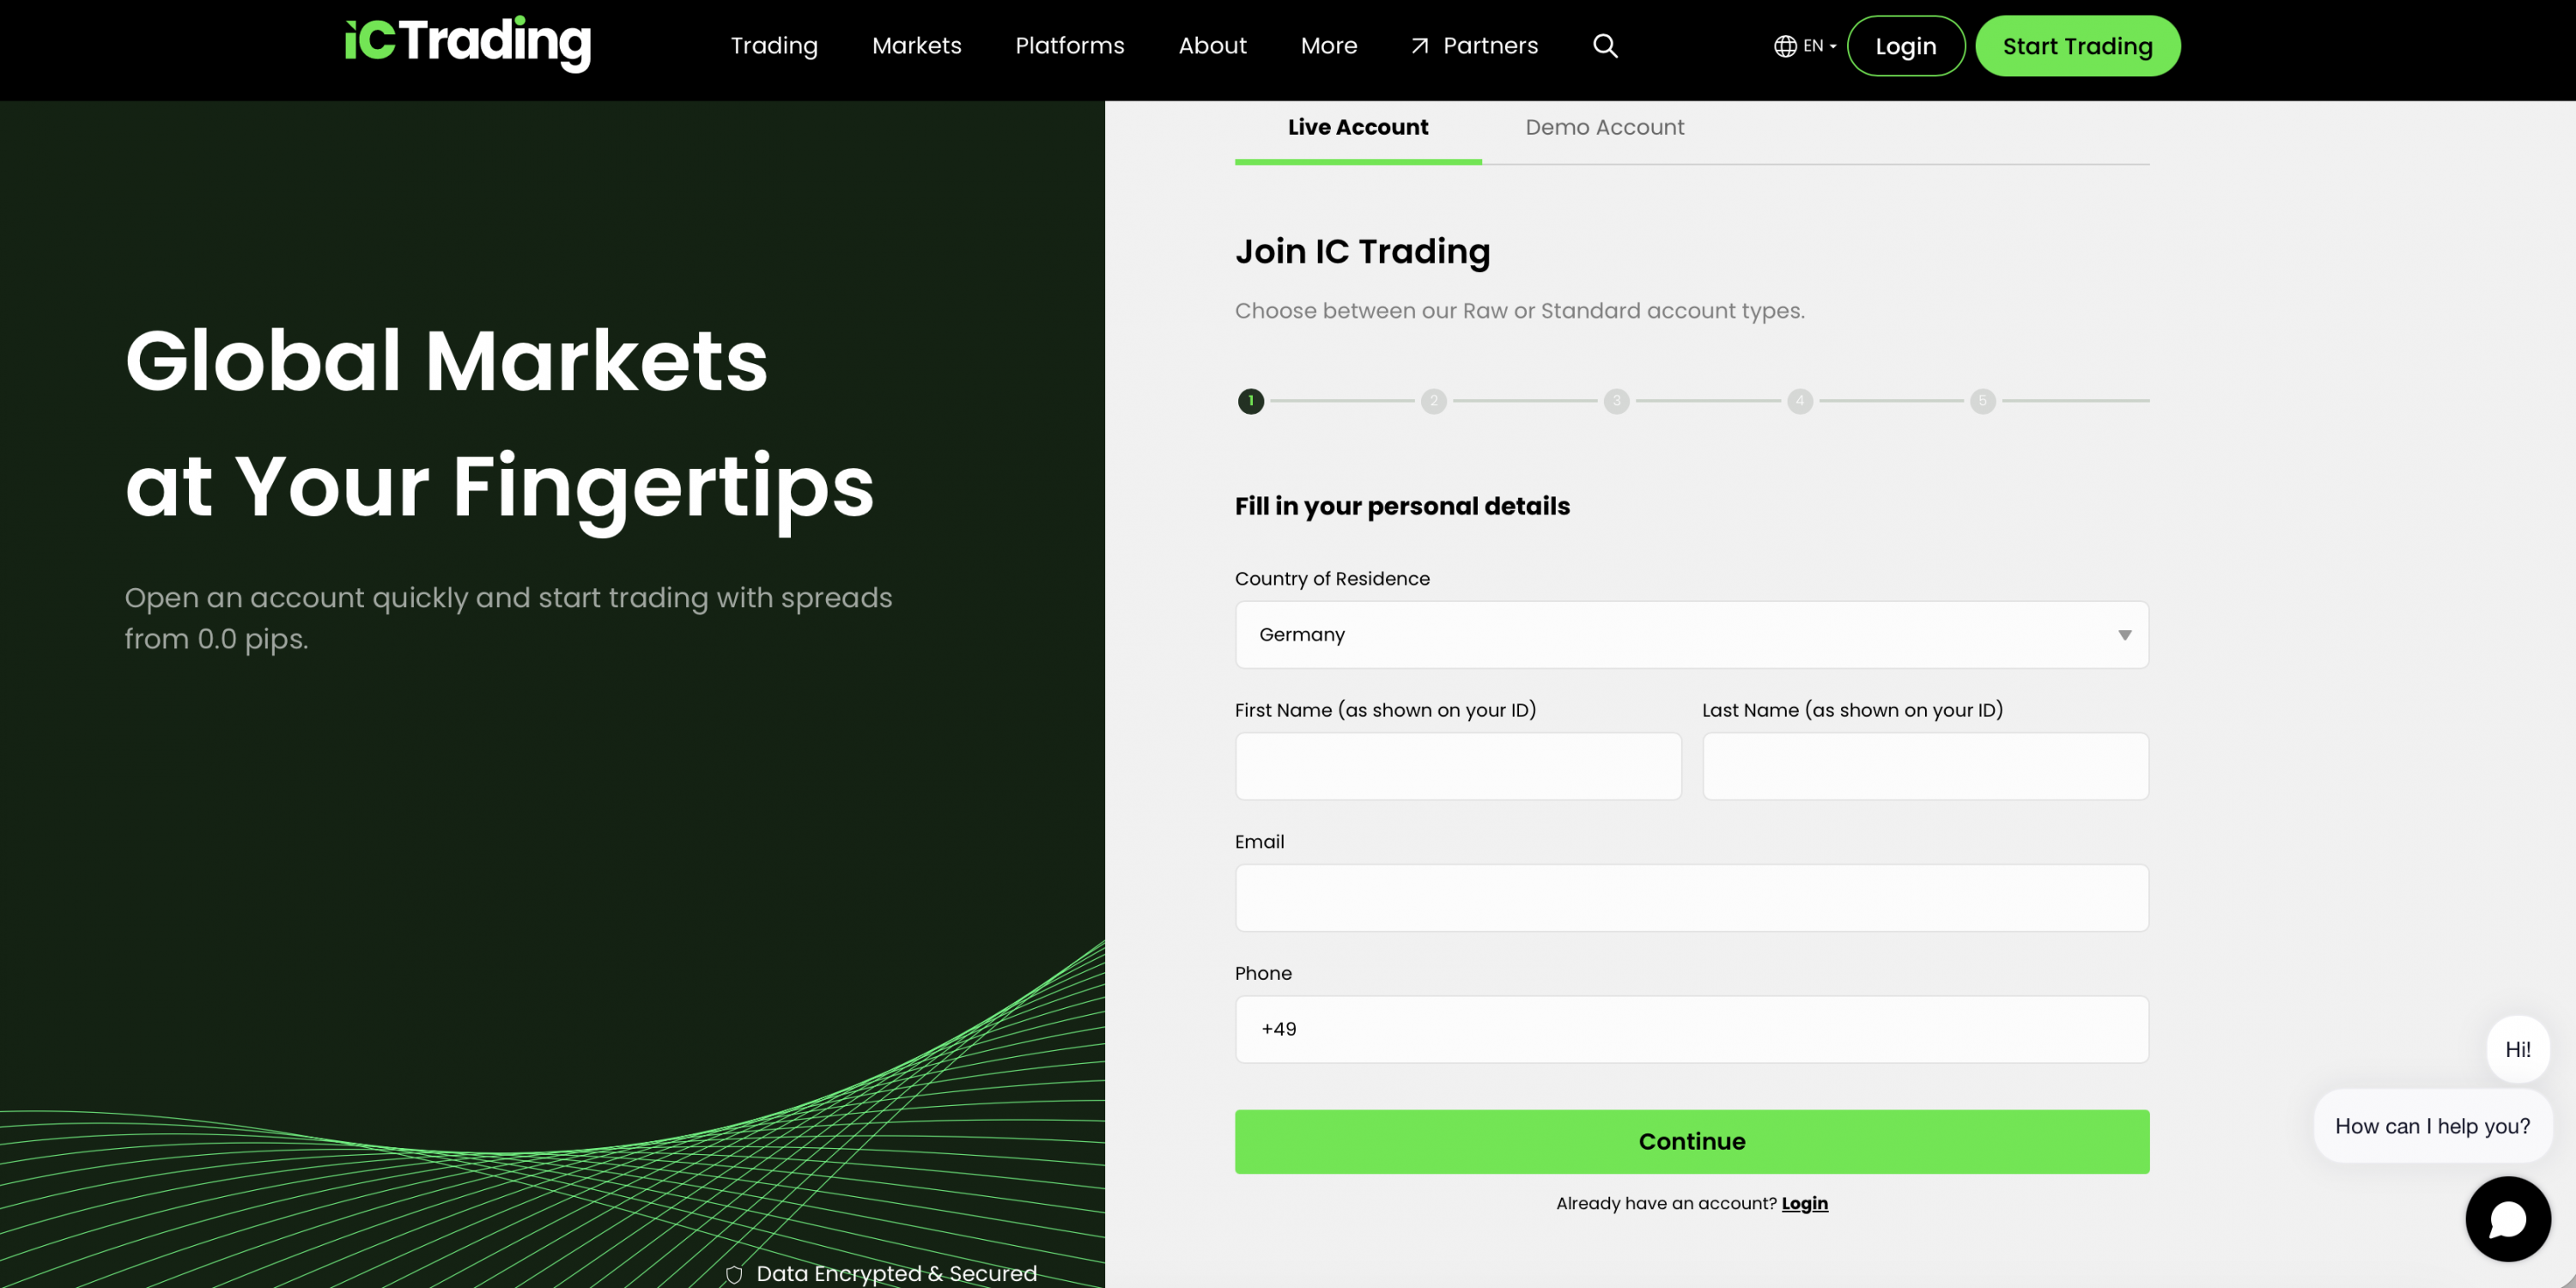Click the shield icon beside Data Encrypted
Viewport: 2576px width, 1288px height.
[x=734, y=1274]
